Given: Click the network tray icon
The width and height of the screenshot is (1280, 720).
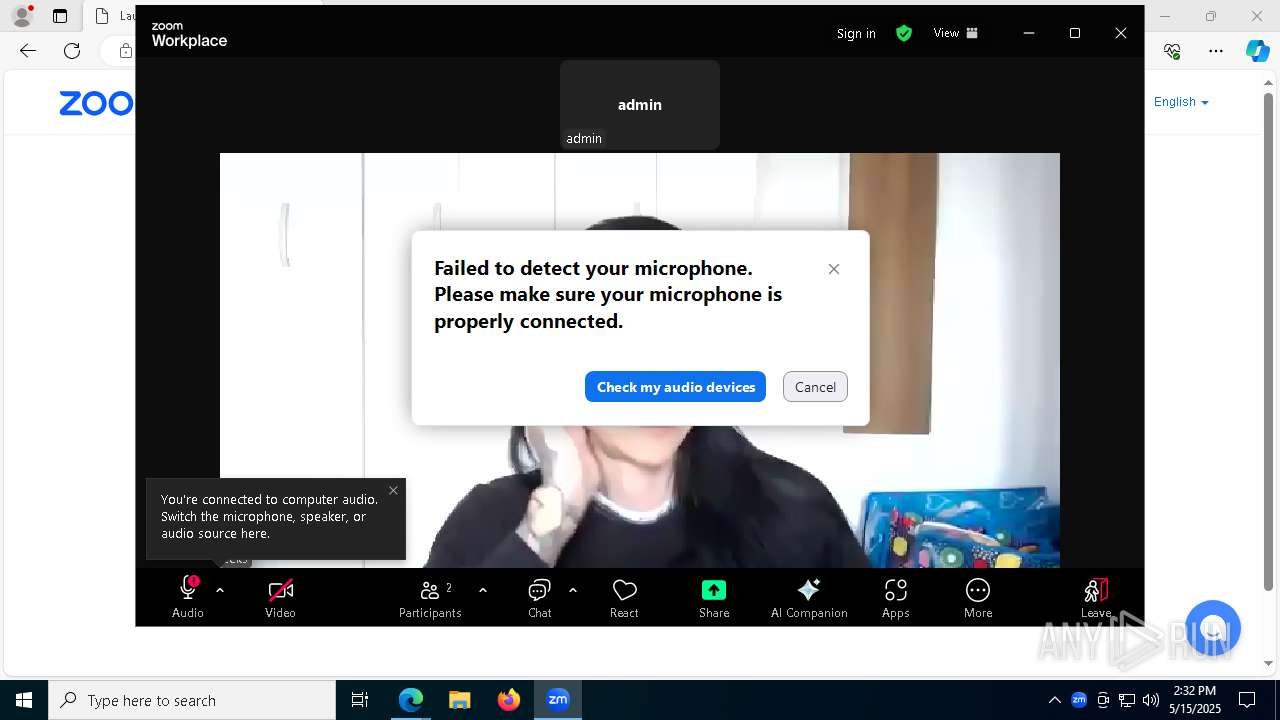Looking at the screenshot, I should click(1127, 700).
